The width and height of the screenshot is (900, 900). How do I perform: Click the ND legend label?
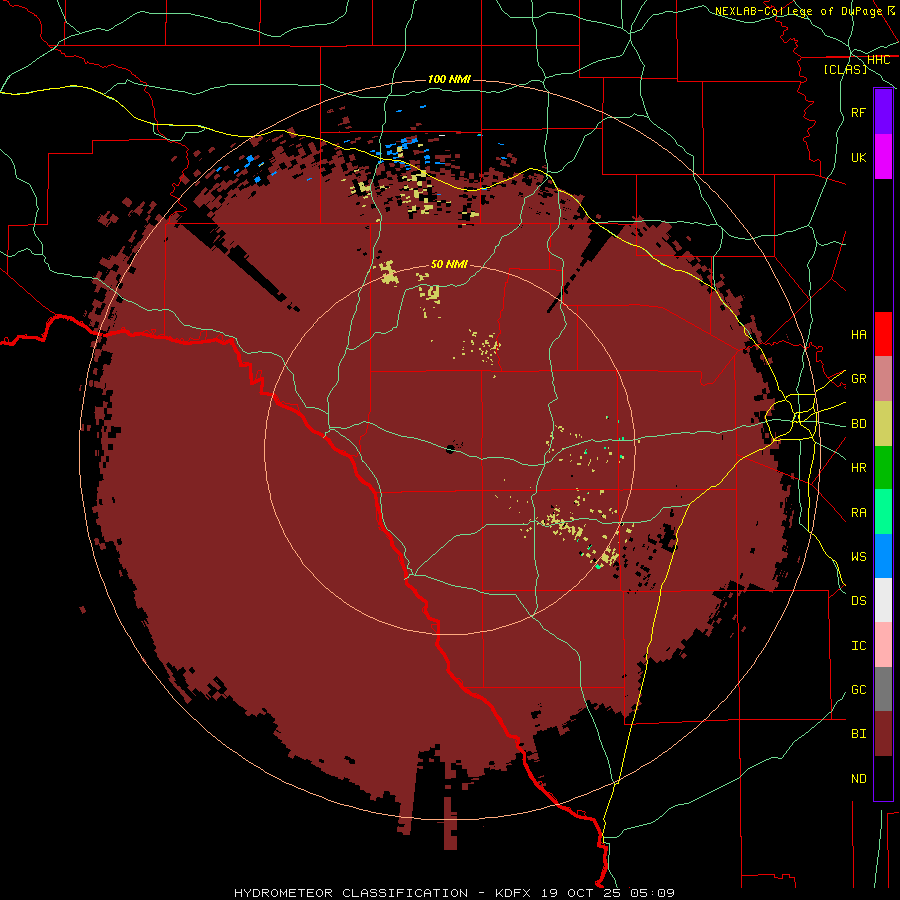pos(858,778)
